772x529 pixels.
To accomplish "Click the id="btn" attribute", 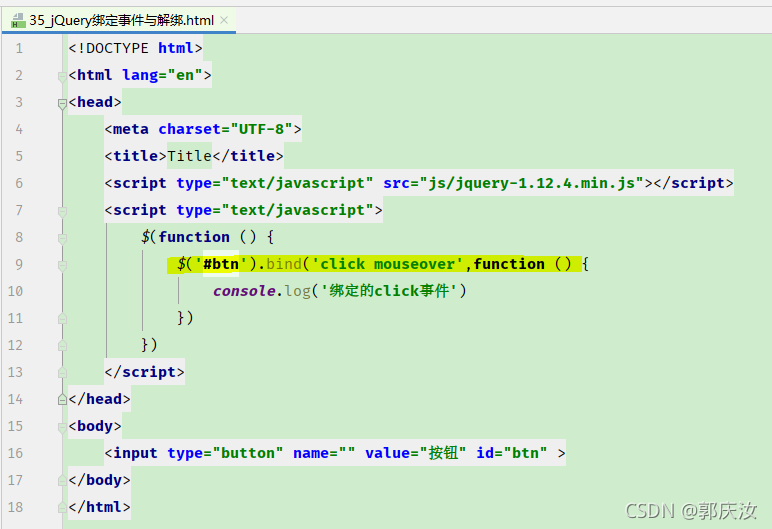I will point(512,453).
